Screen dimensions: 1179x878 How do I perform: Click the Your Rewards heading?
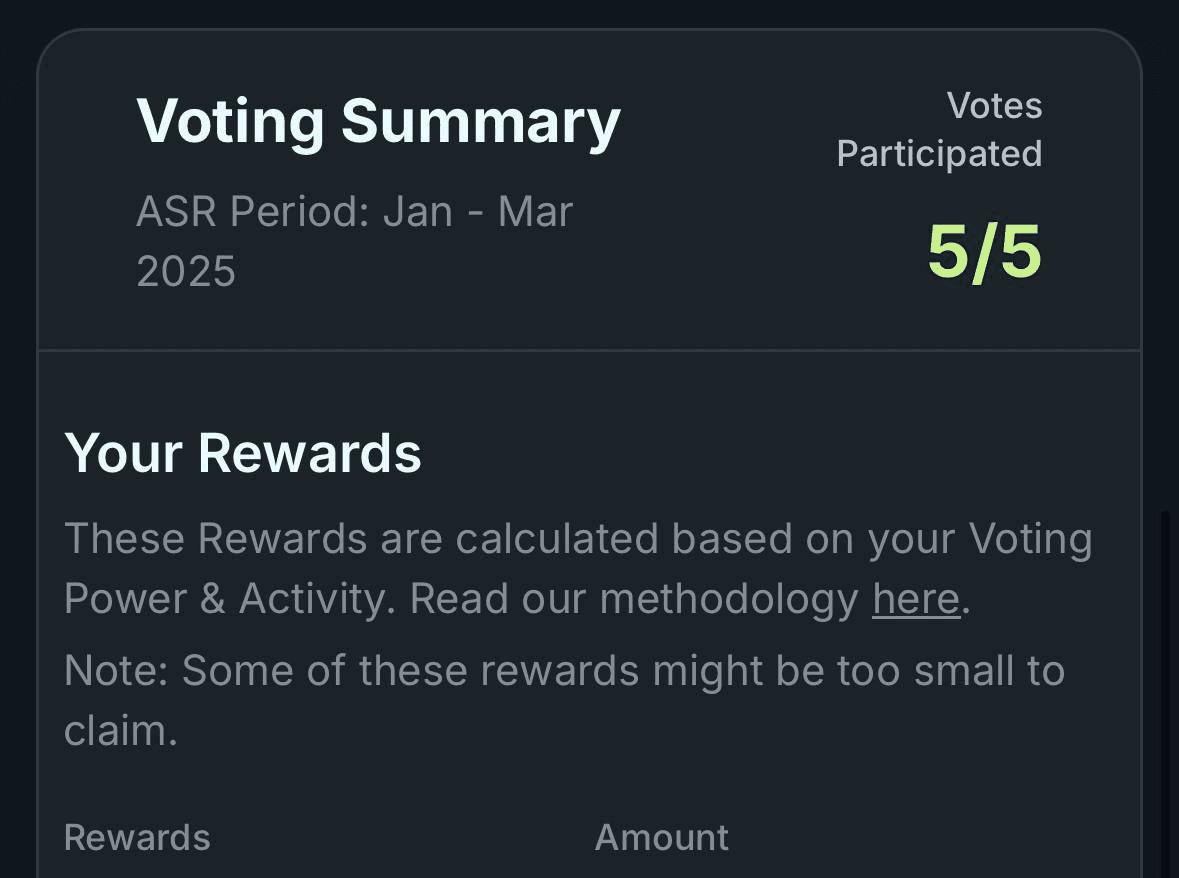pos(243,453)
